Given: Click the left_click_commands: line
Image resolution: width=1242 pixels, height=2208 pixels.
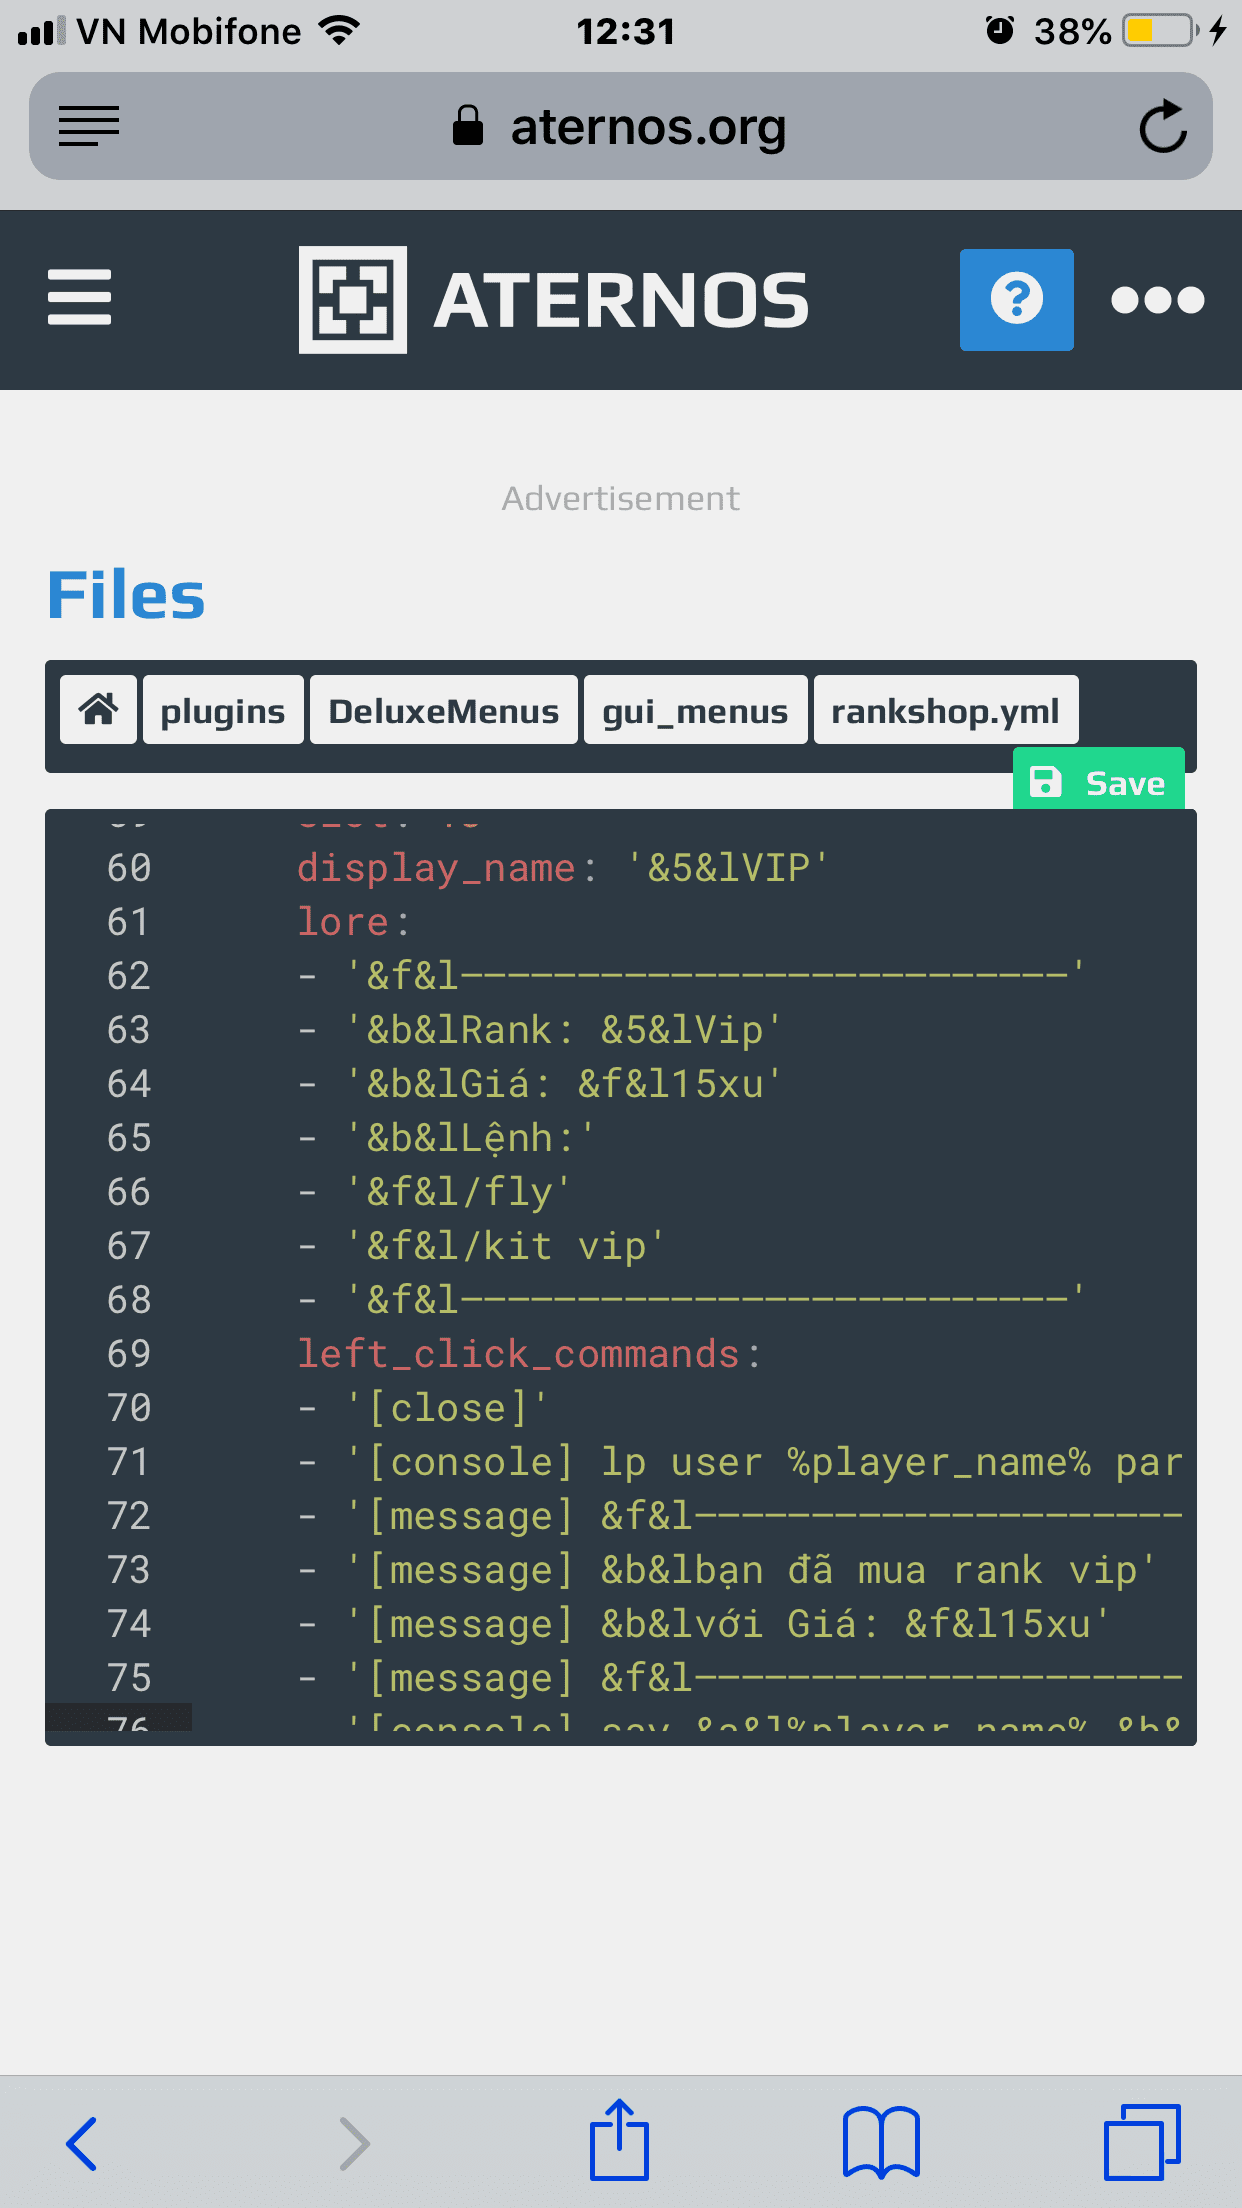Looking at the screenshot, I should (x=529, y=1354).
